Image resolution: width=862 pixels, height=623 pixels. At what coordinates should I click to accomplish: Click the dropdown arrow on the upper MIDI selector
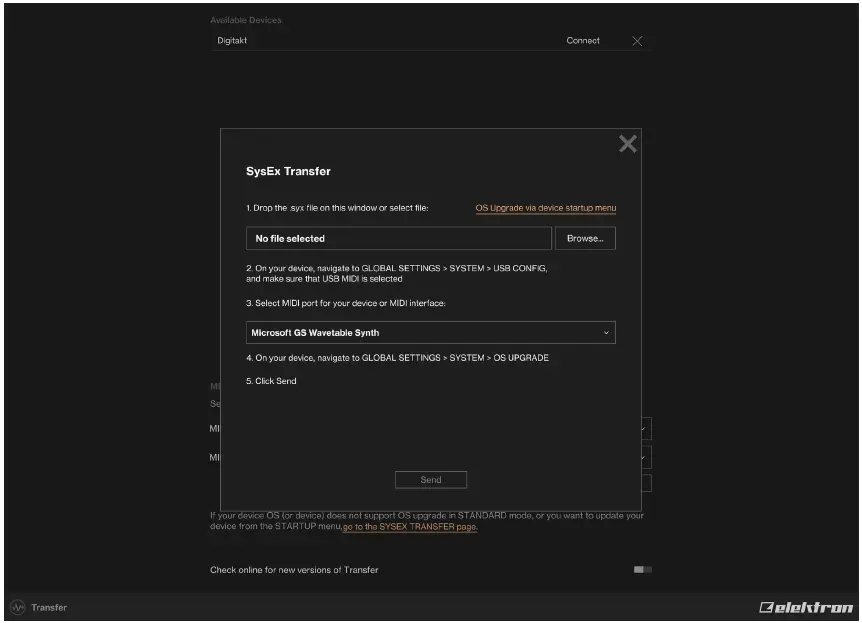(x=644, y=427)
